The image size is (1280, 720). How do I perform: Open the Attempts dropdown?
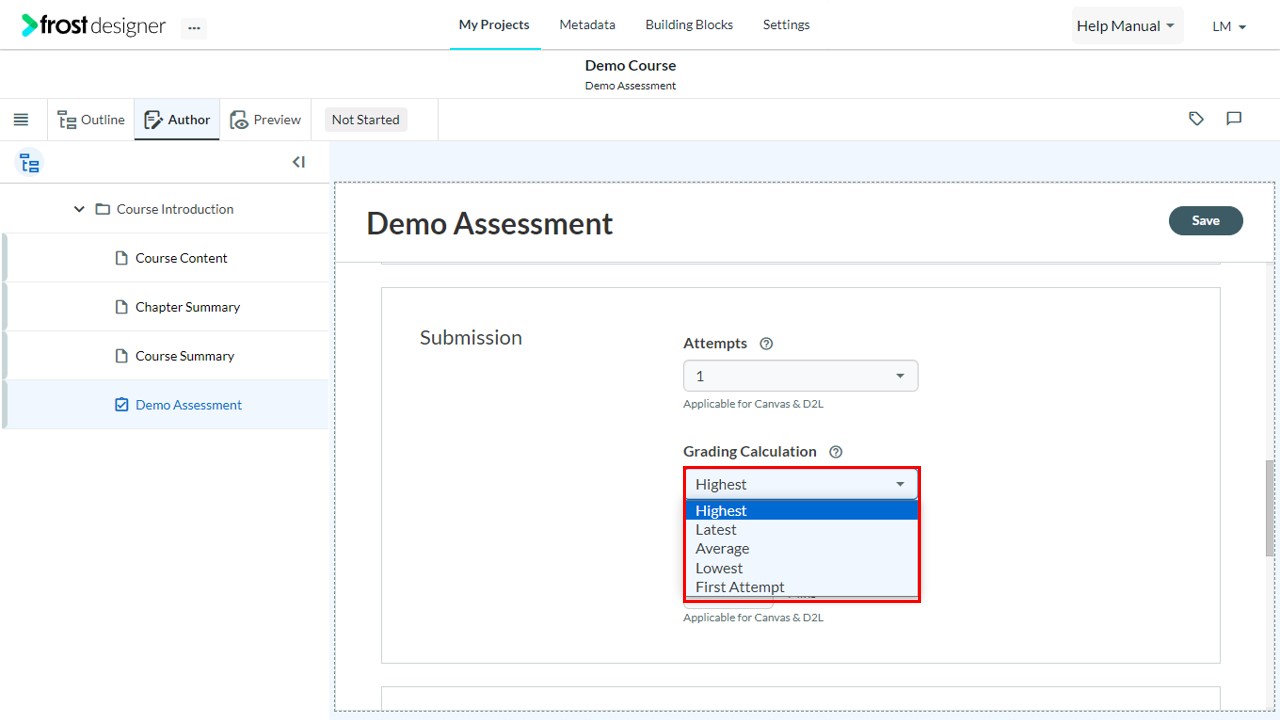(800, 376)
